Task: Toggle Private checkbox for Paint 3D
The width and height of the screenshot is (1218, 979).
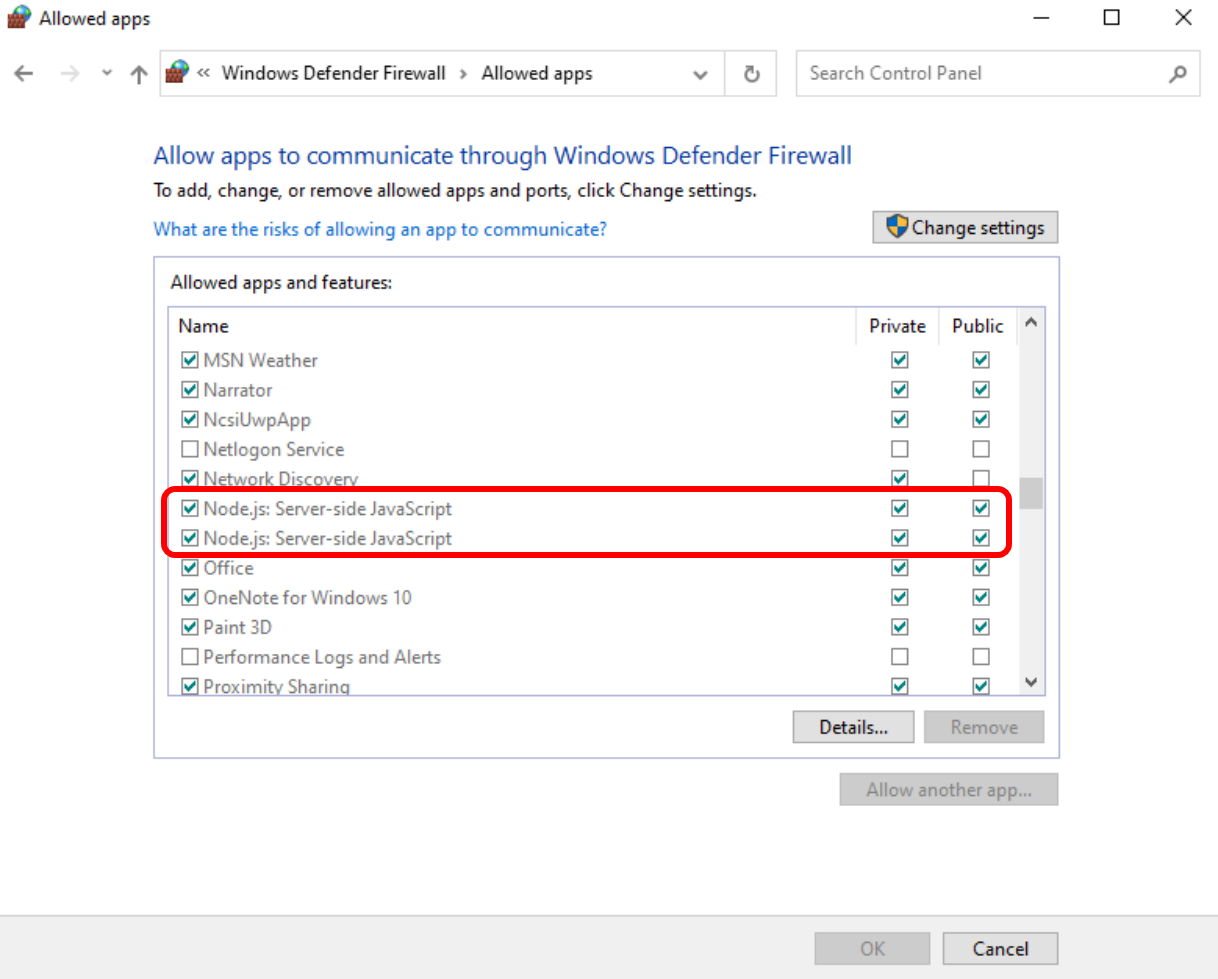Action: point(900,628)
